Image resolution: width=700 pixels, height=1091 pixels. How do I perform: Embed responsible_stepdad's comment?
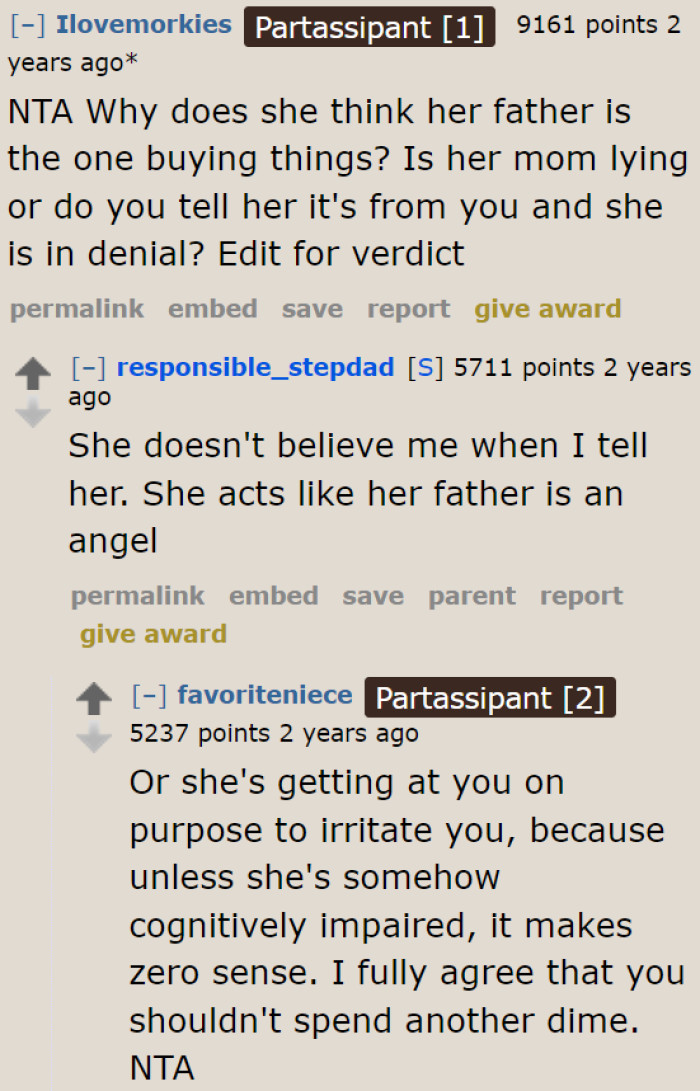coord(273,596)
